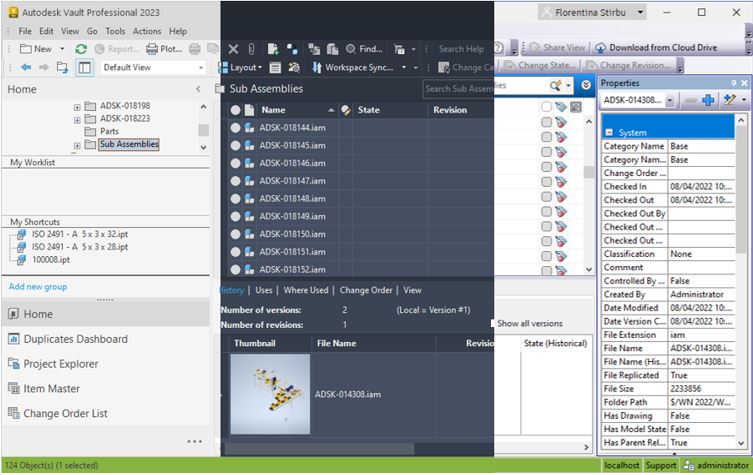This screenshot has height=475, width=753.
Task: Switch to the Uses tab
Action: (x=264, y=290)
